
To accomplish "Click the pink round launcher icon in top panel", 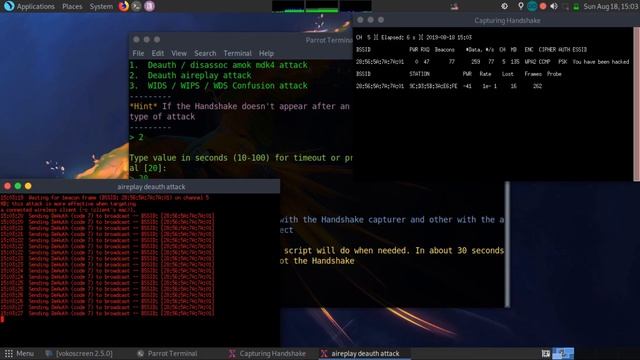I will (149, 6).
